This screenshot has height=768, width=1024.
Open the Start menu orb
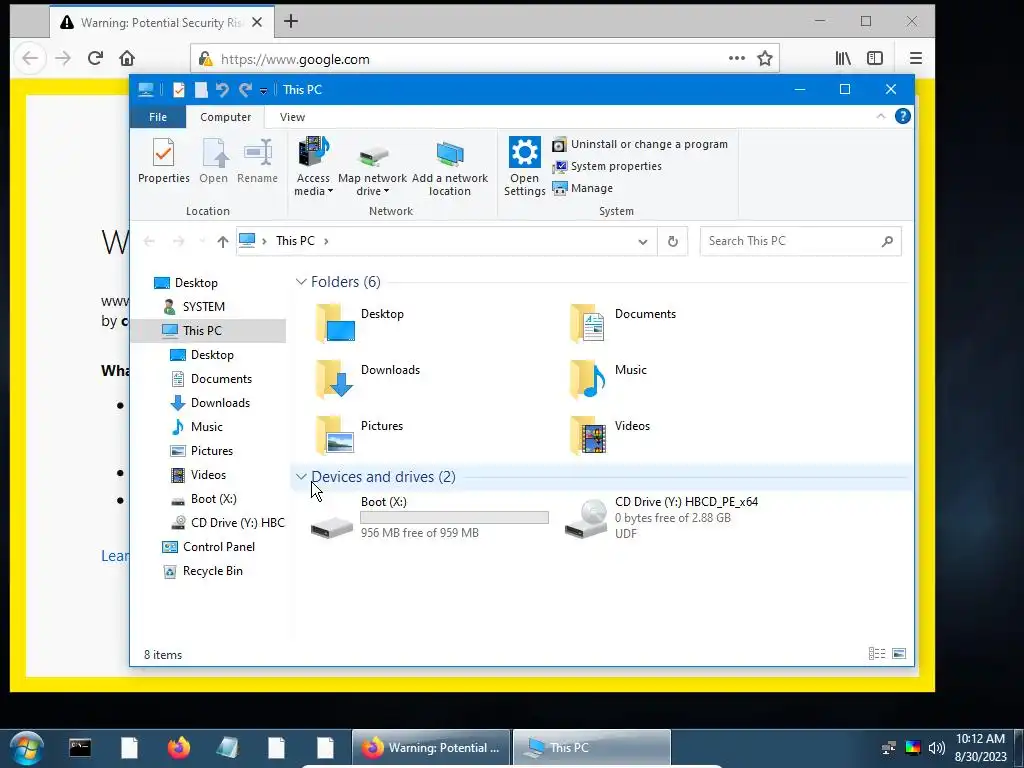27,748
